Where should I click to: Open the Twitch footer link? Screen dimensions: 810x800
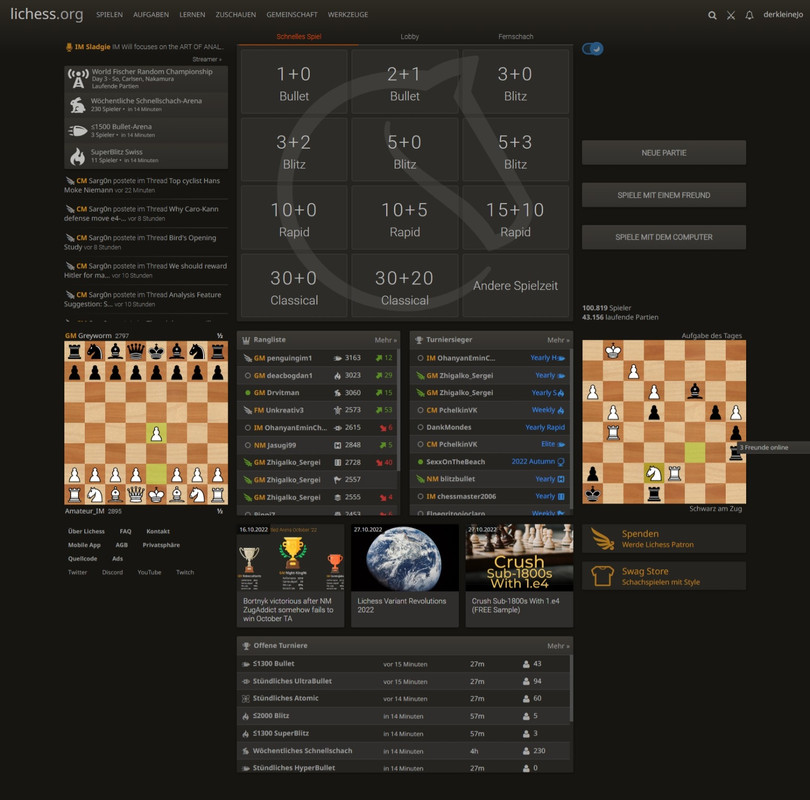(185, 572)
